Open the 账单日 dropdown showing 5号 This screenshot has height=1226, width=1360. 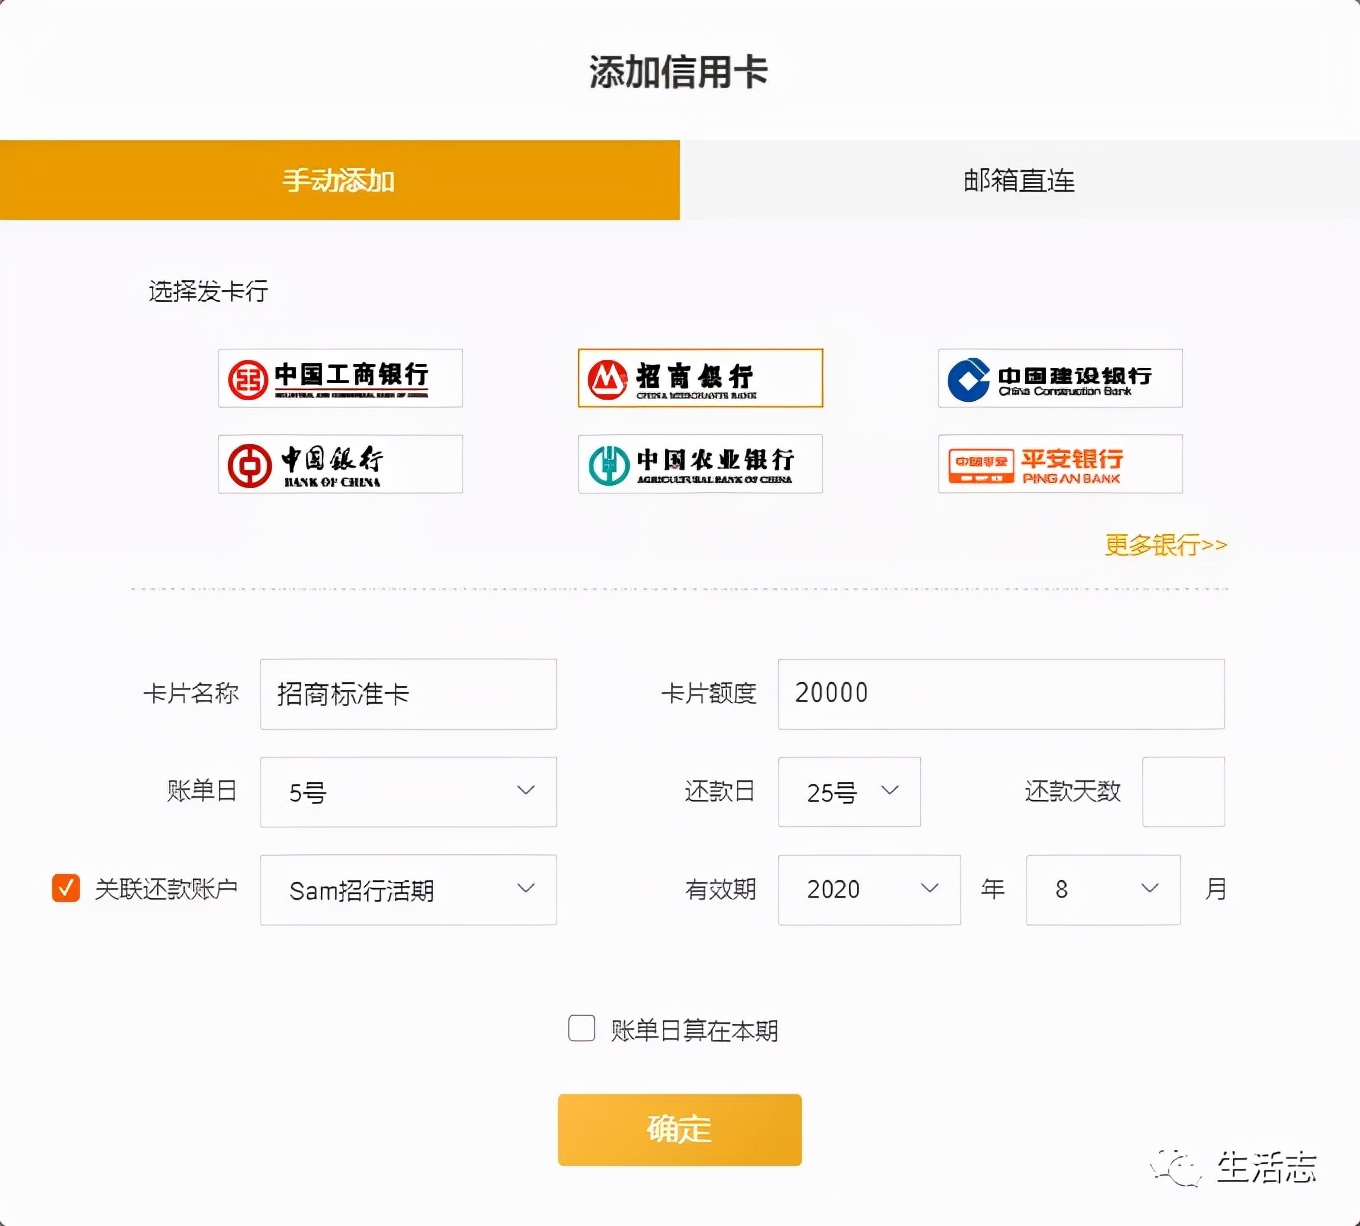pyautogui.click(x=408, y=792)
